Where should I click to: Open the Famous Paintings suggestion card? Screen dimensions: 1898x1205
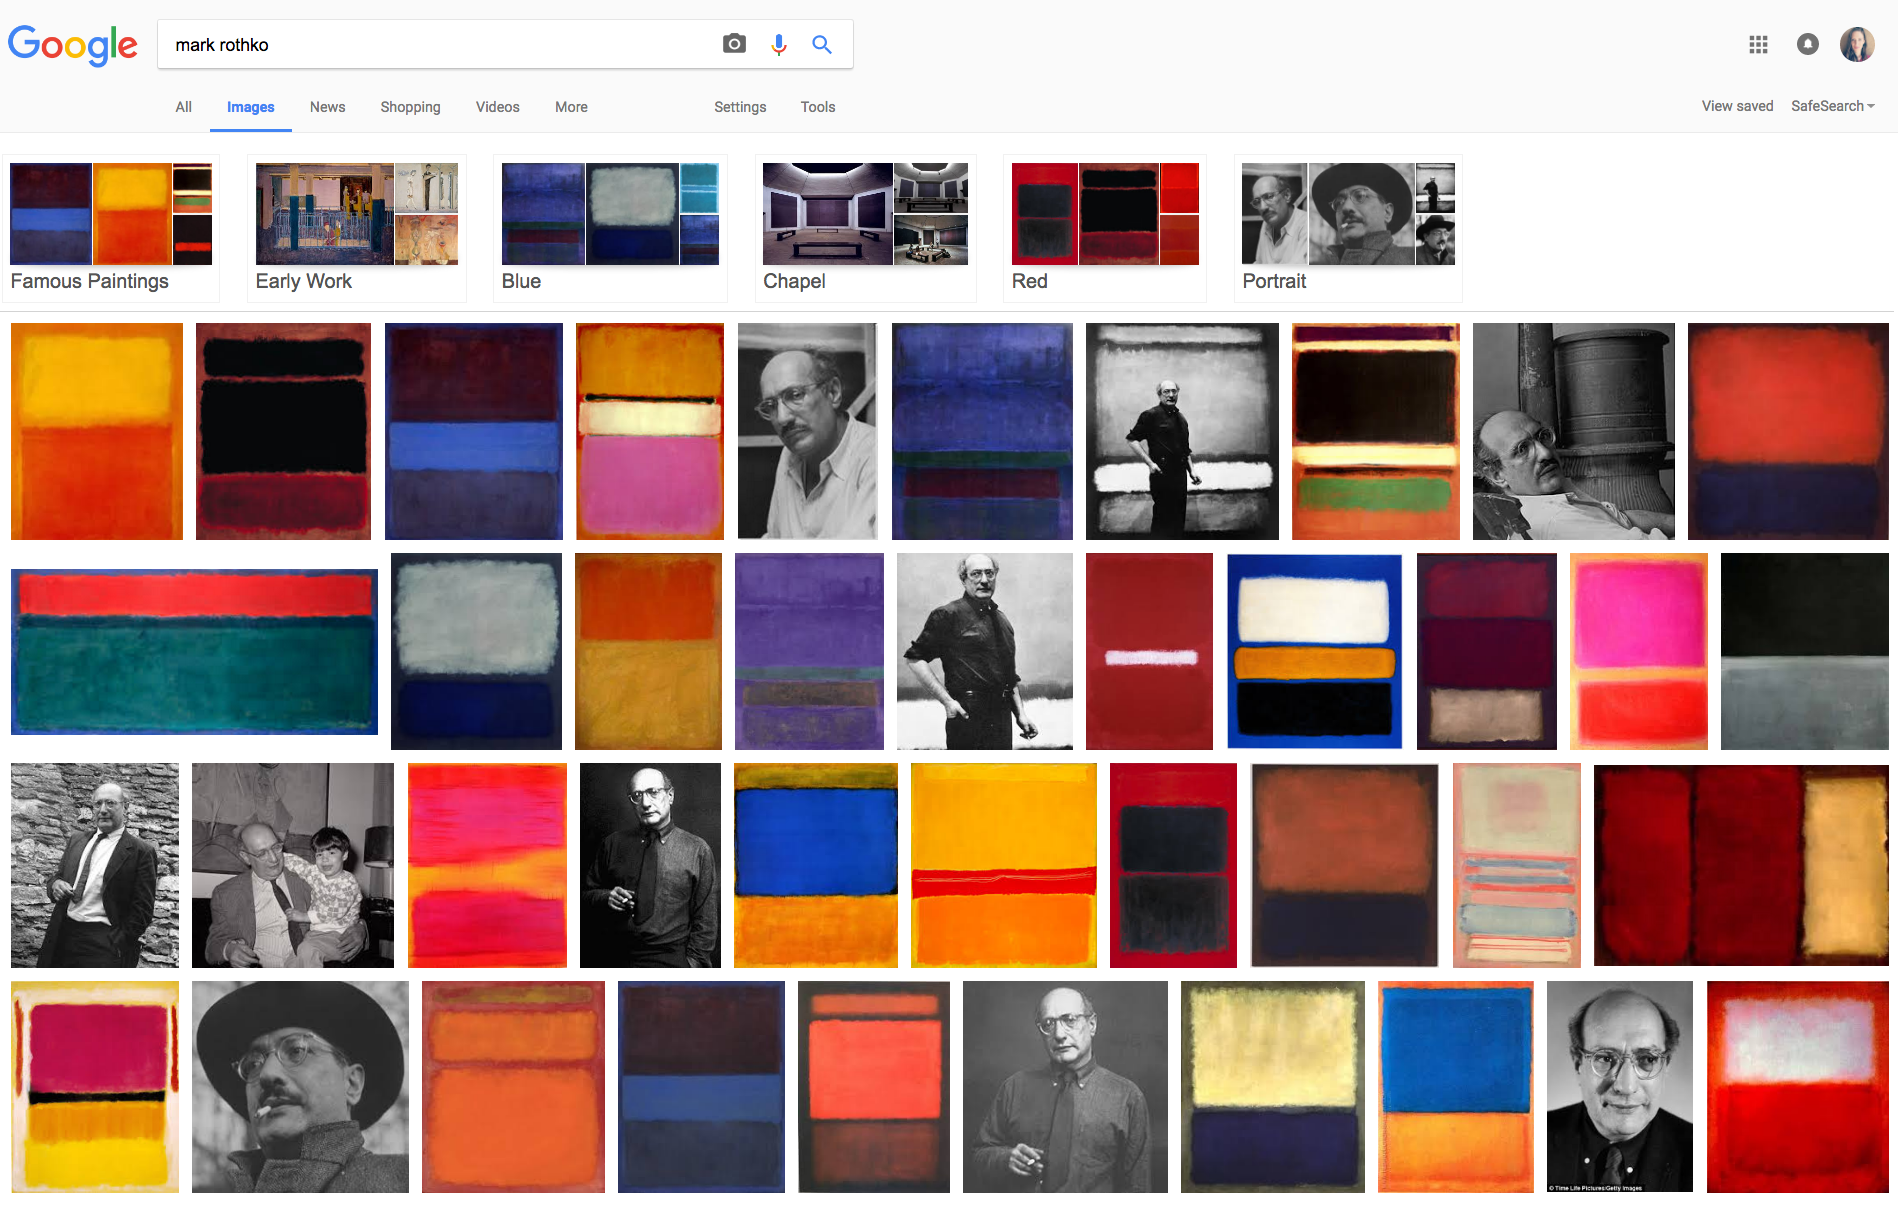point(111,228)
